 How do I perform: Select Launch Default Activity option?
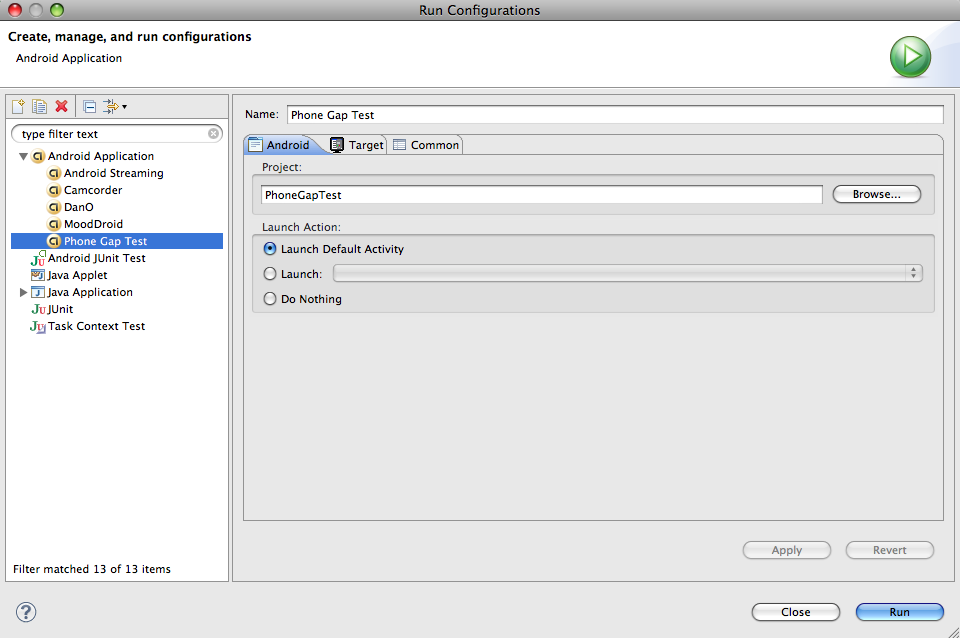coord(269,249)
